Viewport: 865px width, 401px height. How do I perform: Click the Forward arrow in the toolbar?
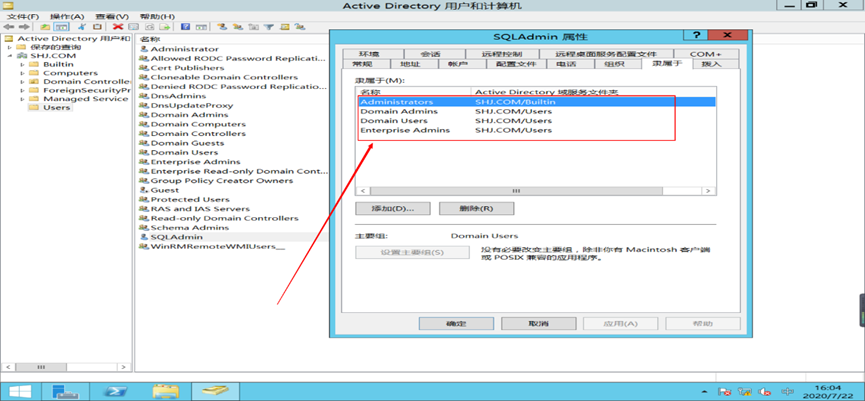coord(24,26)
